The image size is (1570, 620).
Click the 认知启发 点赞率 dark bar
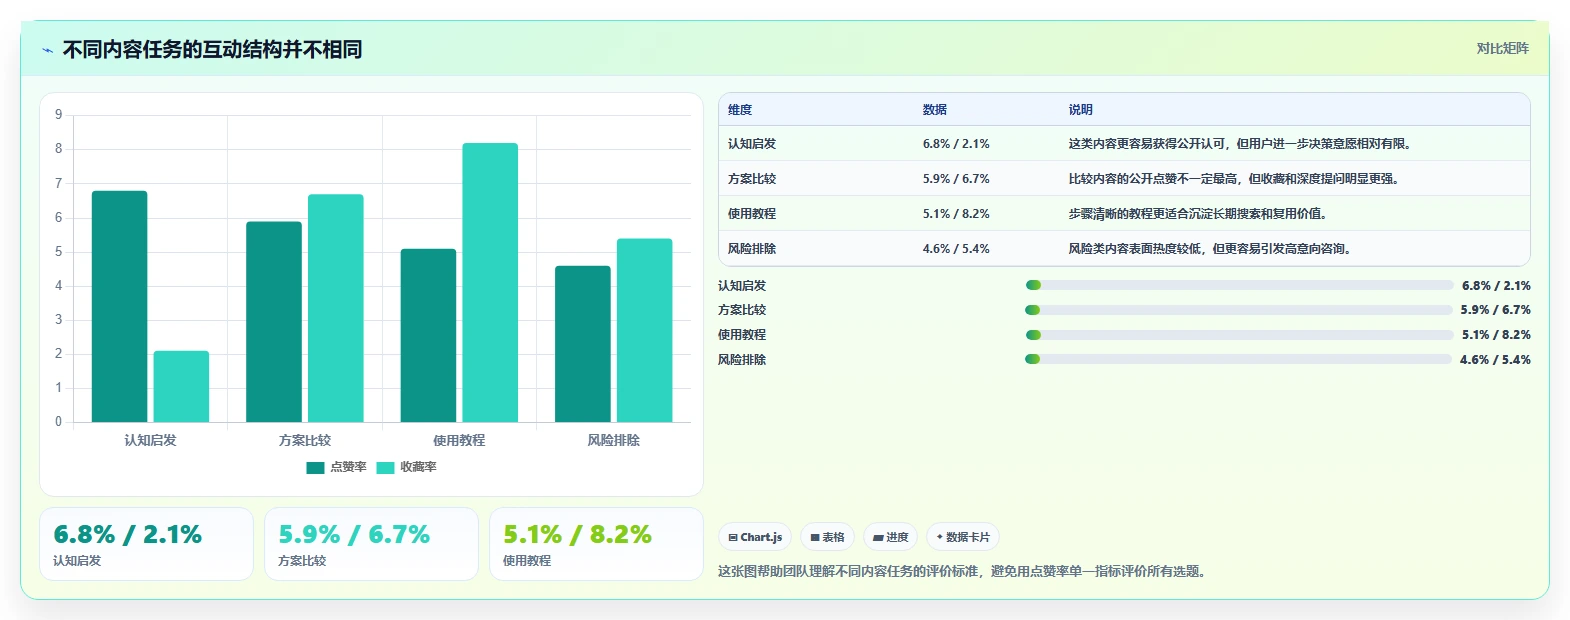[119, 306]
